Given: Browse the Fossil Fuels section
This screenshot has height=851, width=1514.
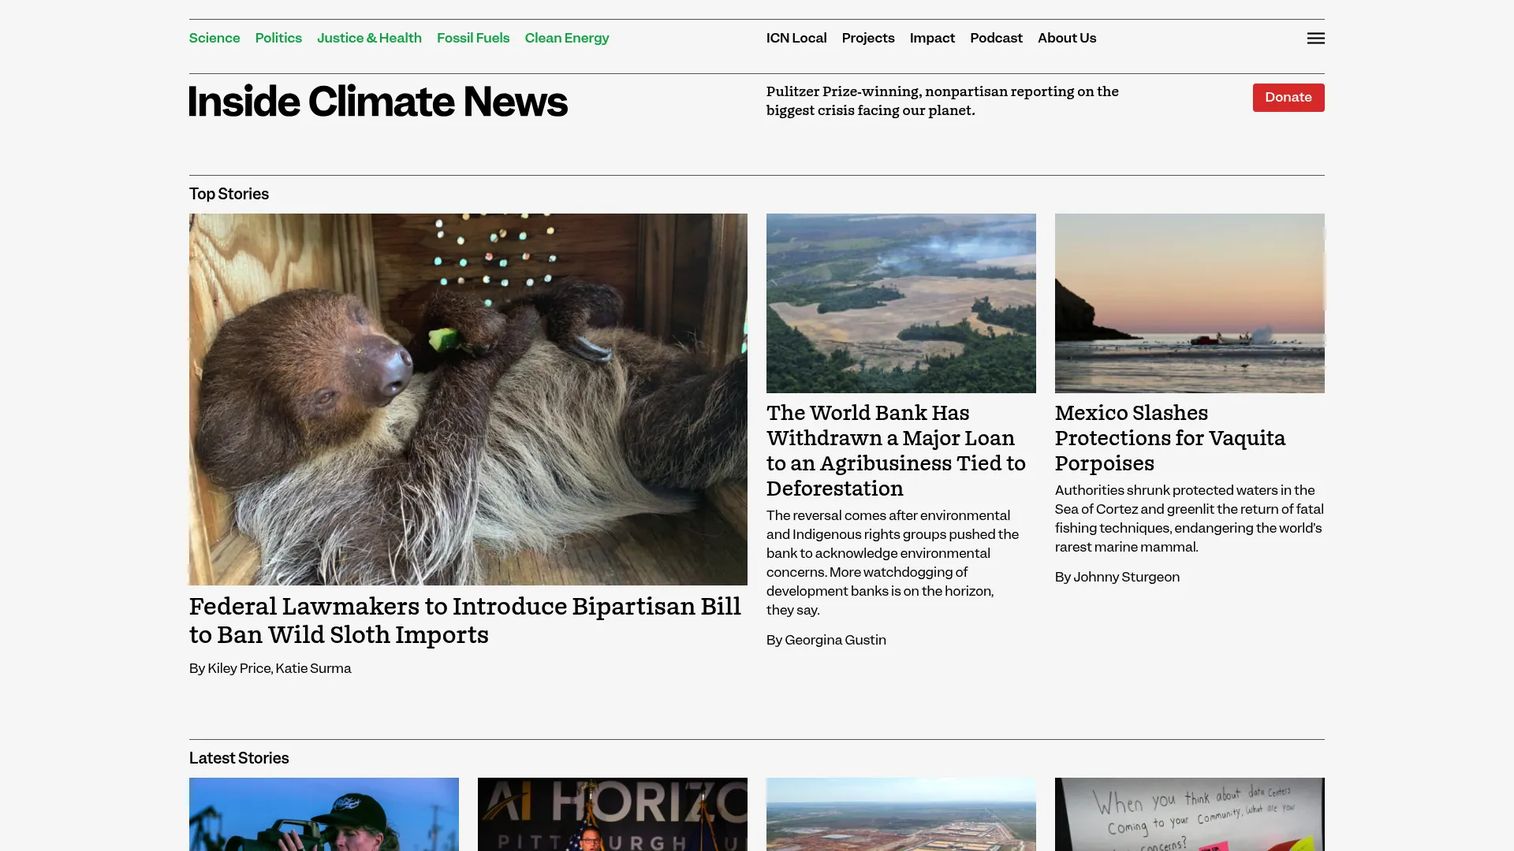Looking at the screenshot, I should coord(473,38).
